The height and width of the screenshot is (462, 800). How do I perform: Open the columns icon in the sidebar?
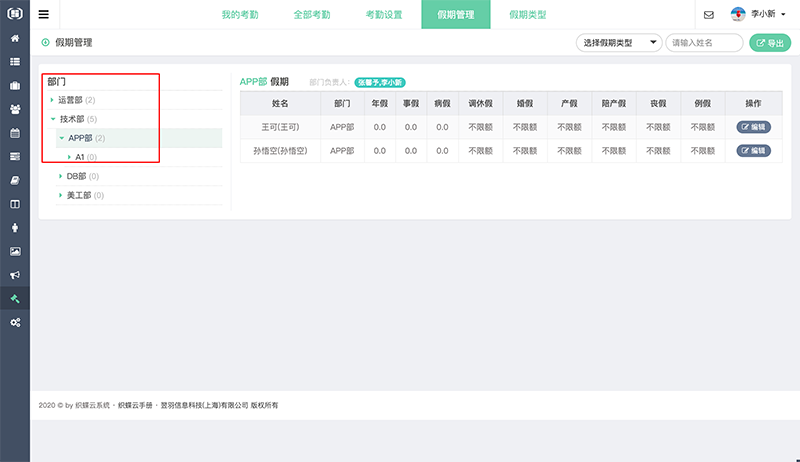pos(15,204)
